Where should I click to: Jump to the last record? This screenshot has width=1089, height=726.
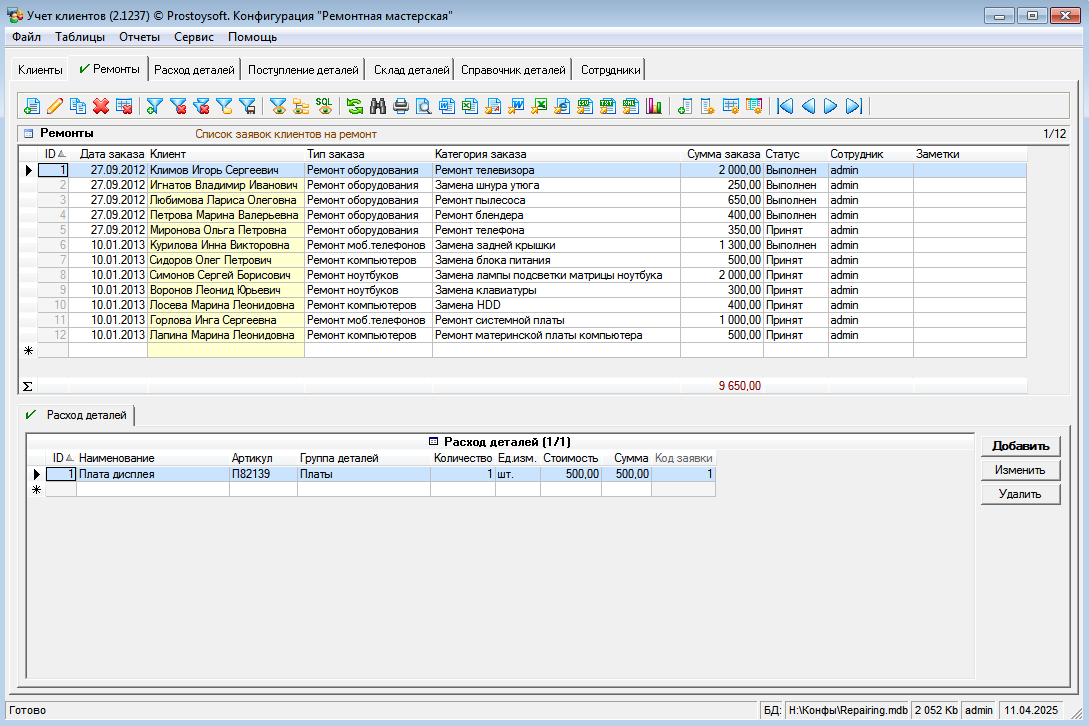coord(854,106)
